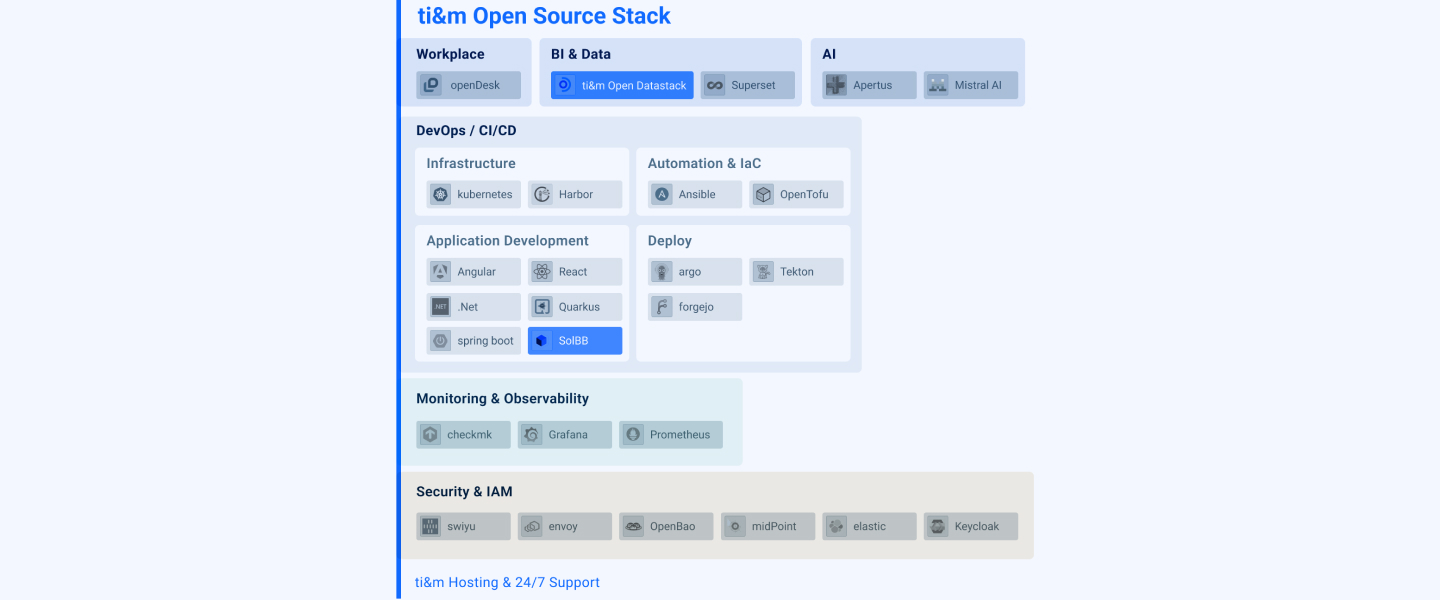This screenshot has height=600, width=1440.
Task: Click the Angular icon
Action: coord(440,272)
